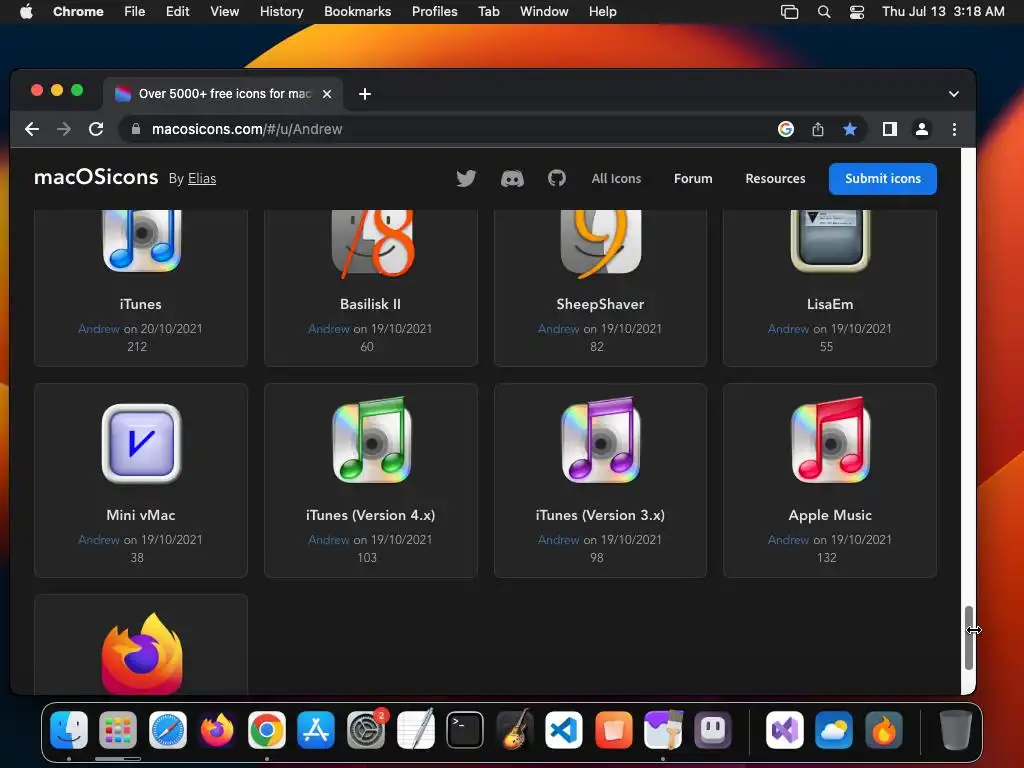Open Andrew link under Mini vMac
Image resolution: width=1024 pixels, height=768 pixels.
[99, 539]
